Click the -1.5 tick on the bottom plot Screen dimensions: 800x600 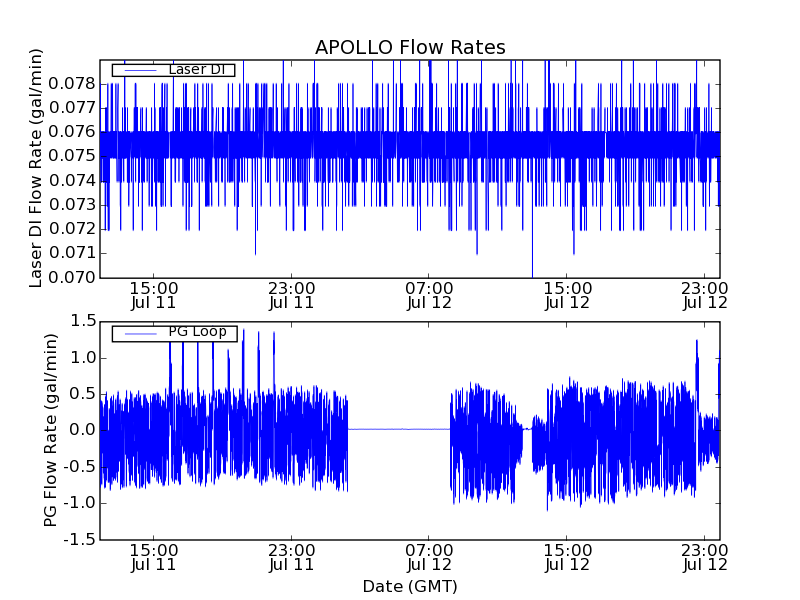pos(81,540)
